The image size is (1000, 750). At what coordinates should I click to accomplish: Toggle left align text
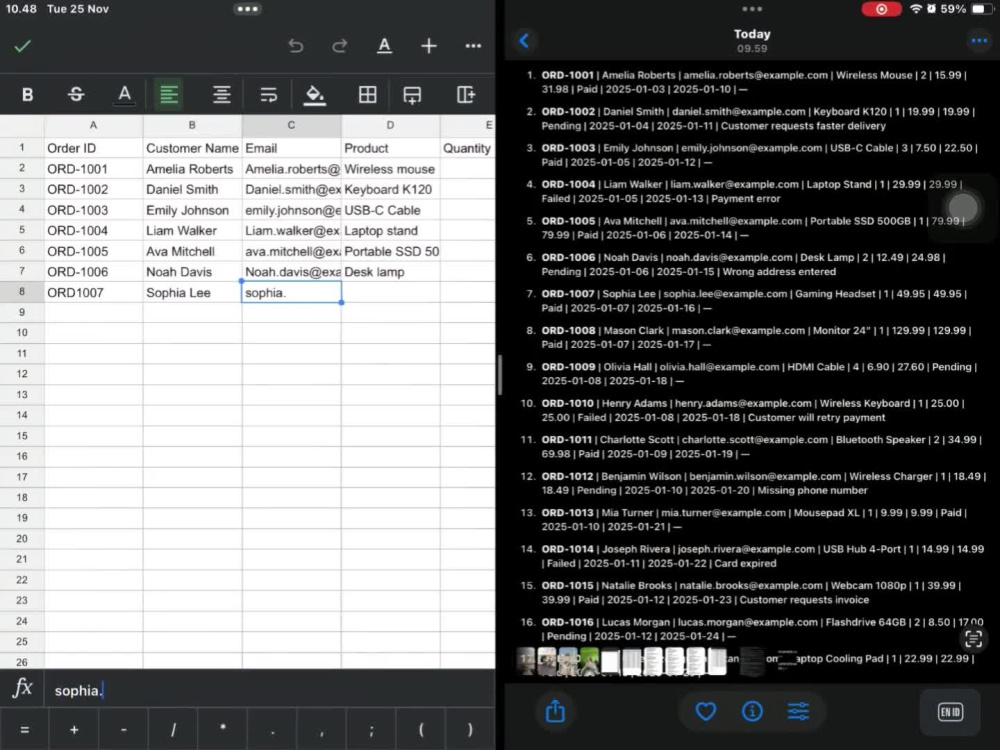click(169, 95)
